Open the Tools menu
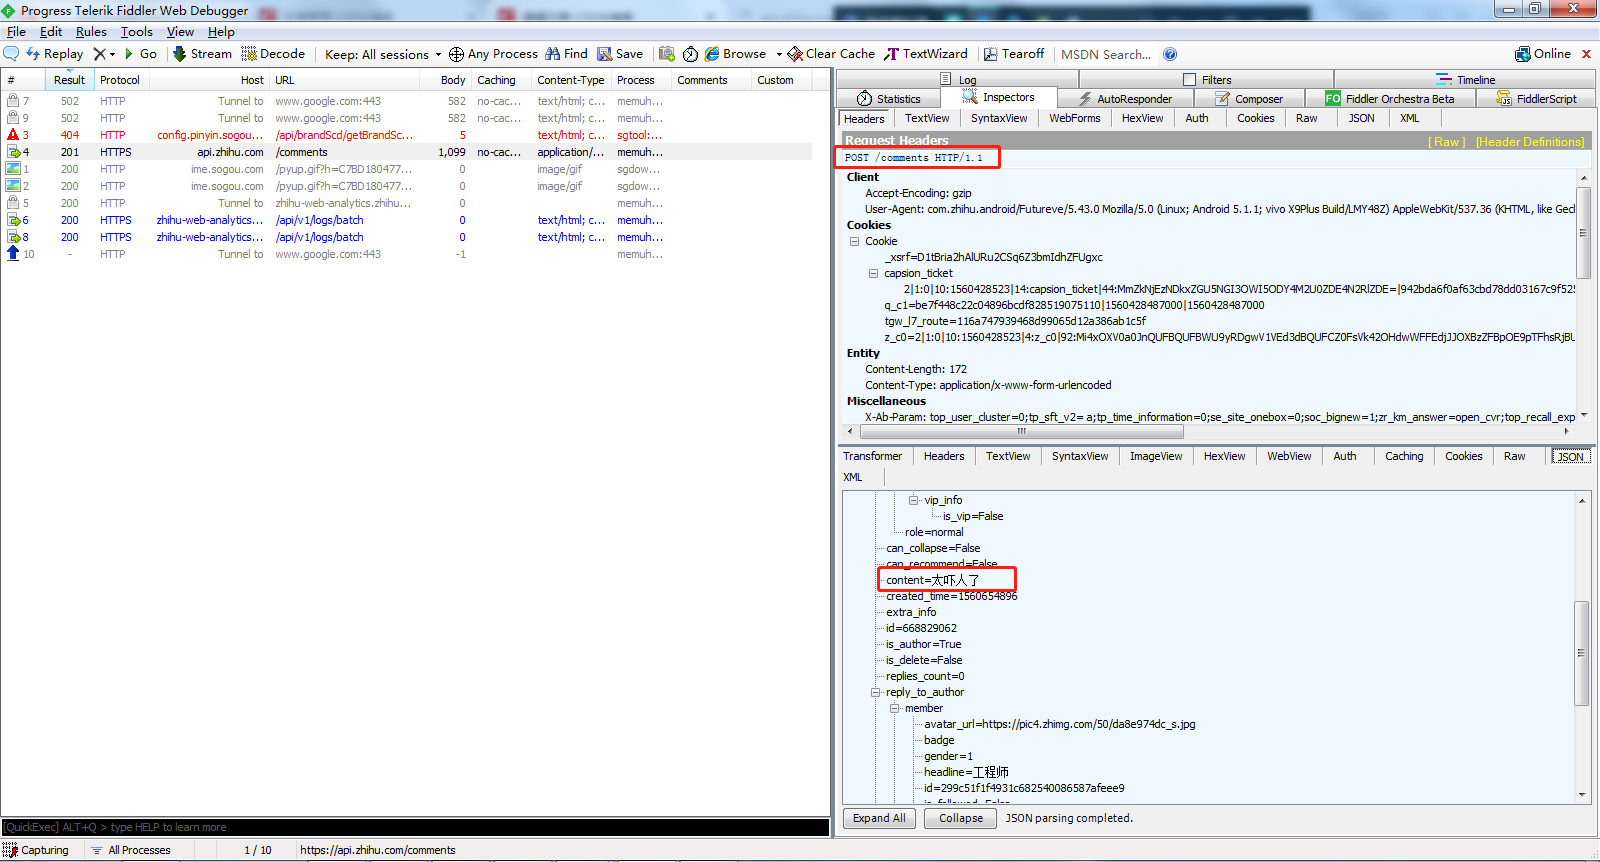This screenshot has height=862, width=1600. [x=137, y=32]
